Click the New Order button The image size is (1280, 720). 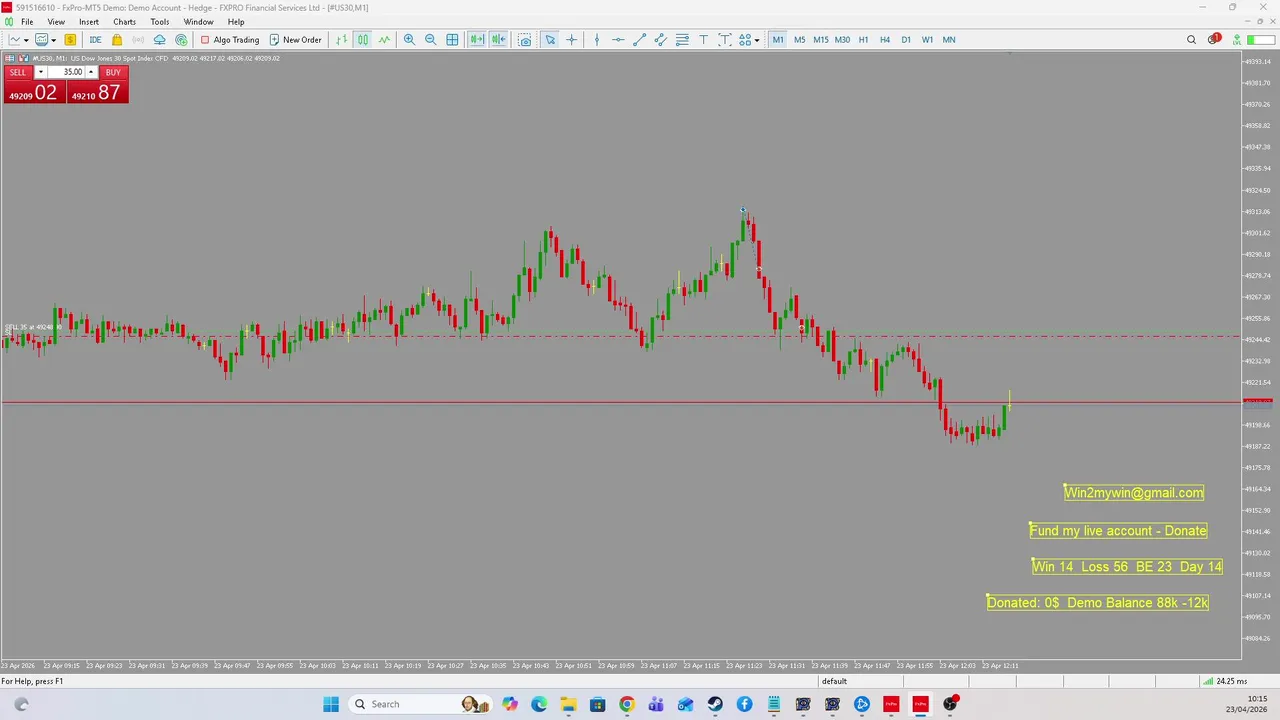point(295,40)
